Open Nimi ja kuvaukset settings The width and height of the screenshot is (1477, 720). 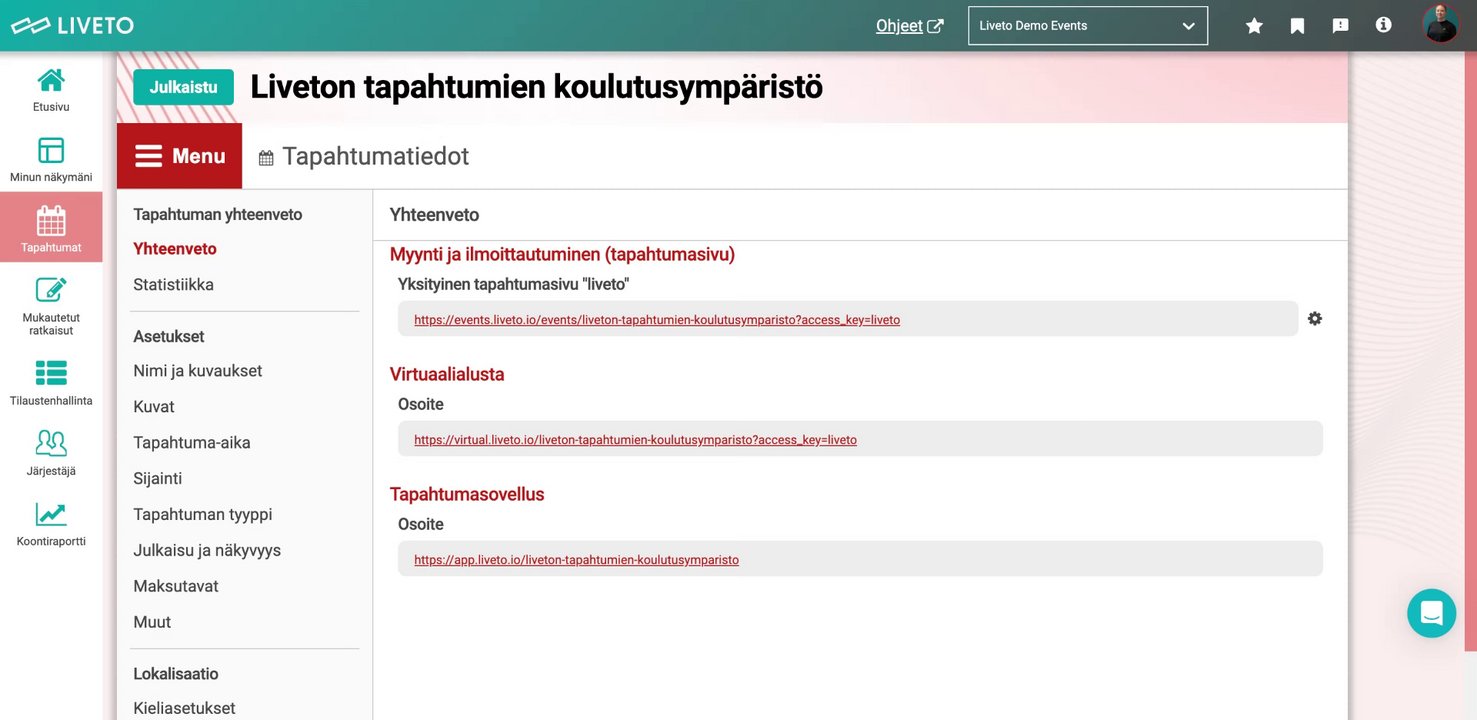[x=197, y=371]
